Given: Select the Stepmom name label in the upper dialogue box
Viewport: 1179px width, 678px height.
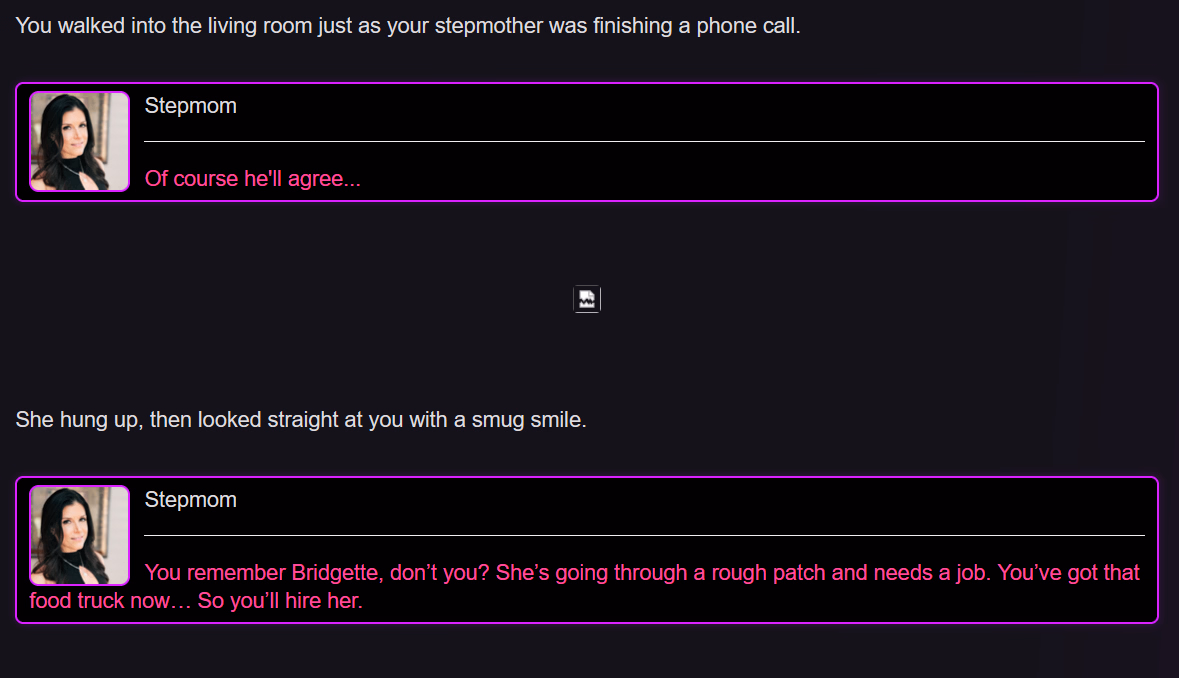Looking at the screenshot, I should pos(190,106).
